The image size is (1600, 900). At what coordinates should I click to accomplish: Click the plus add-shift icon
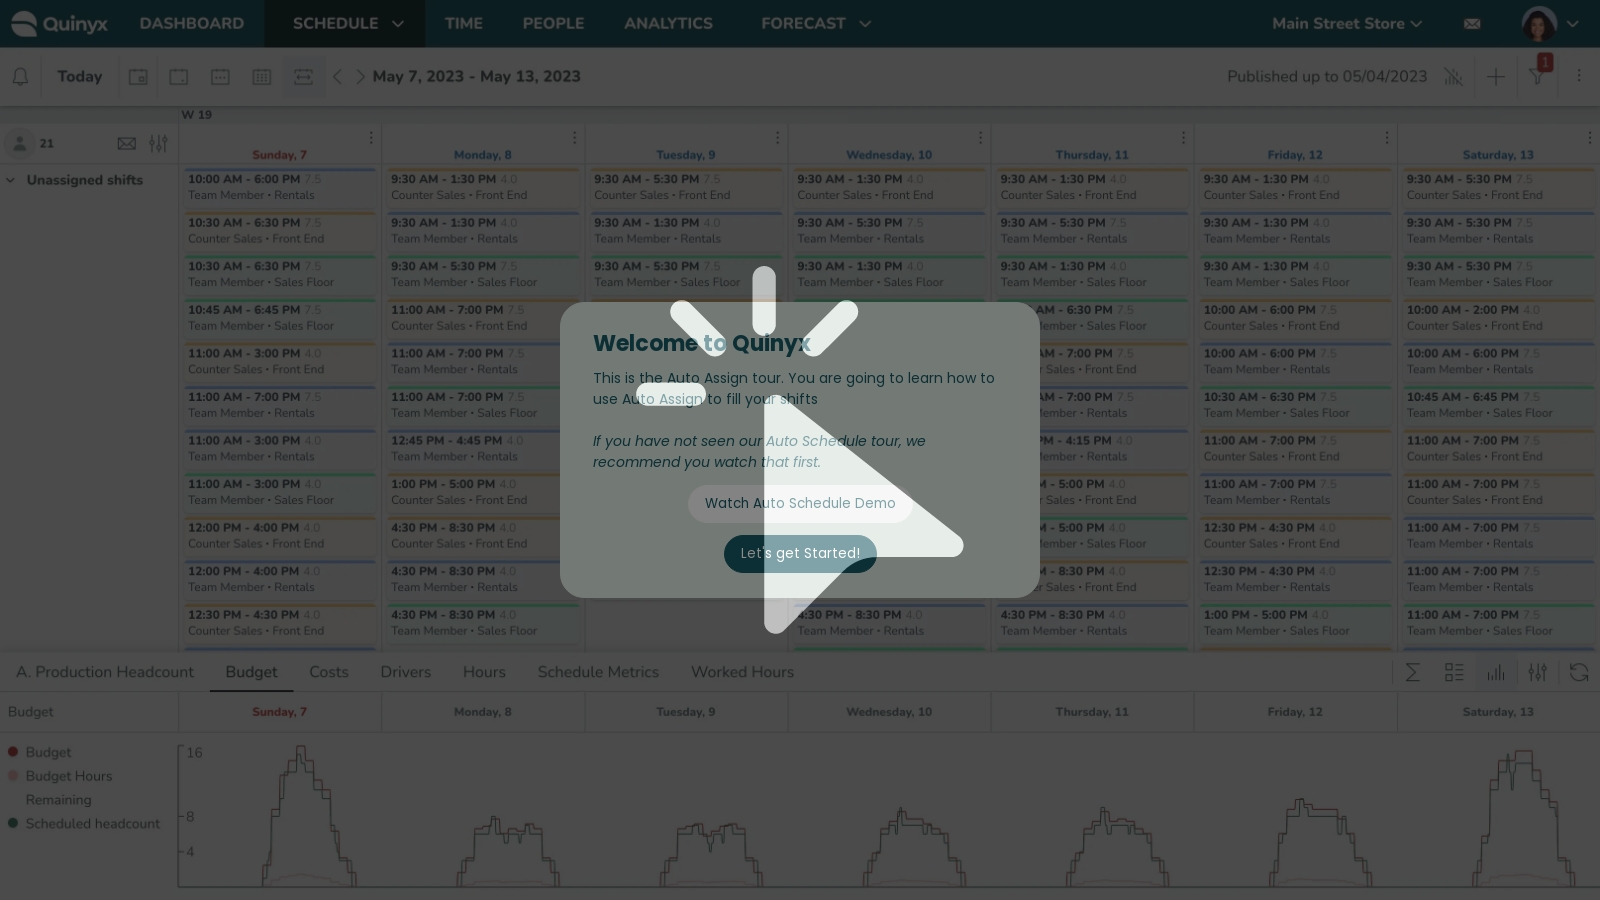[x=1495, y=77]
